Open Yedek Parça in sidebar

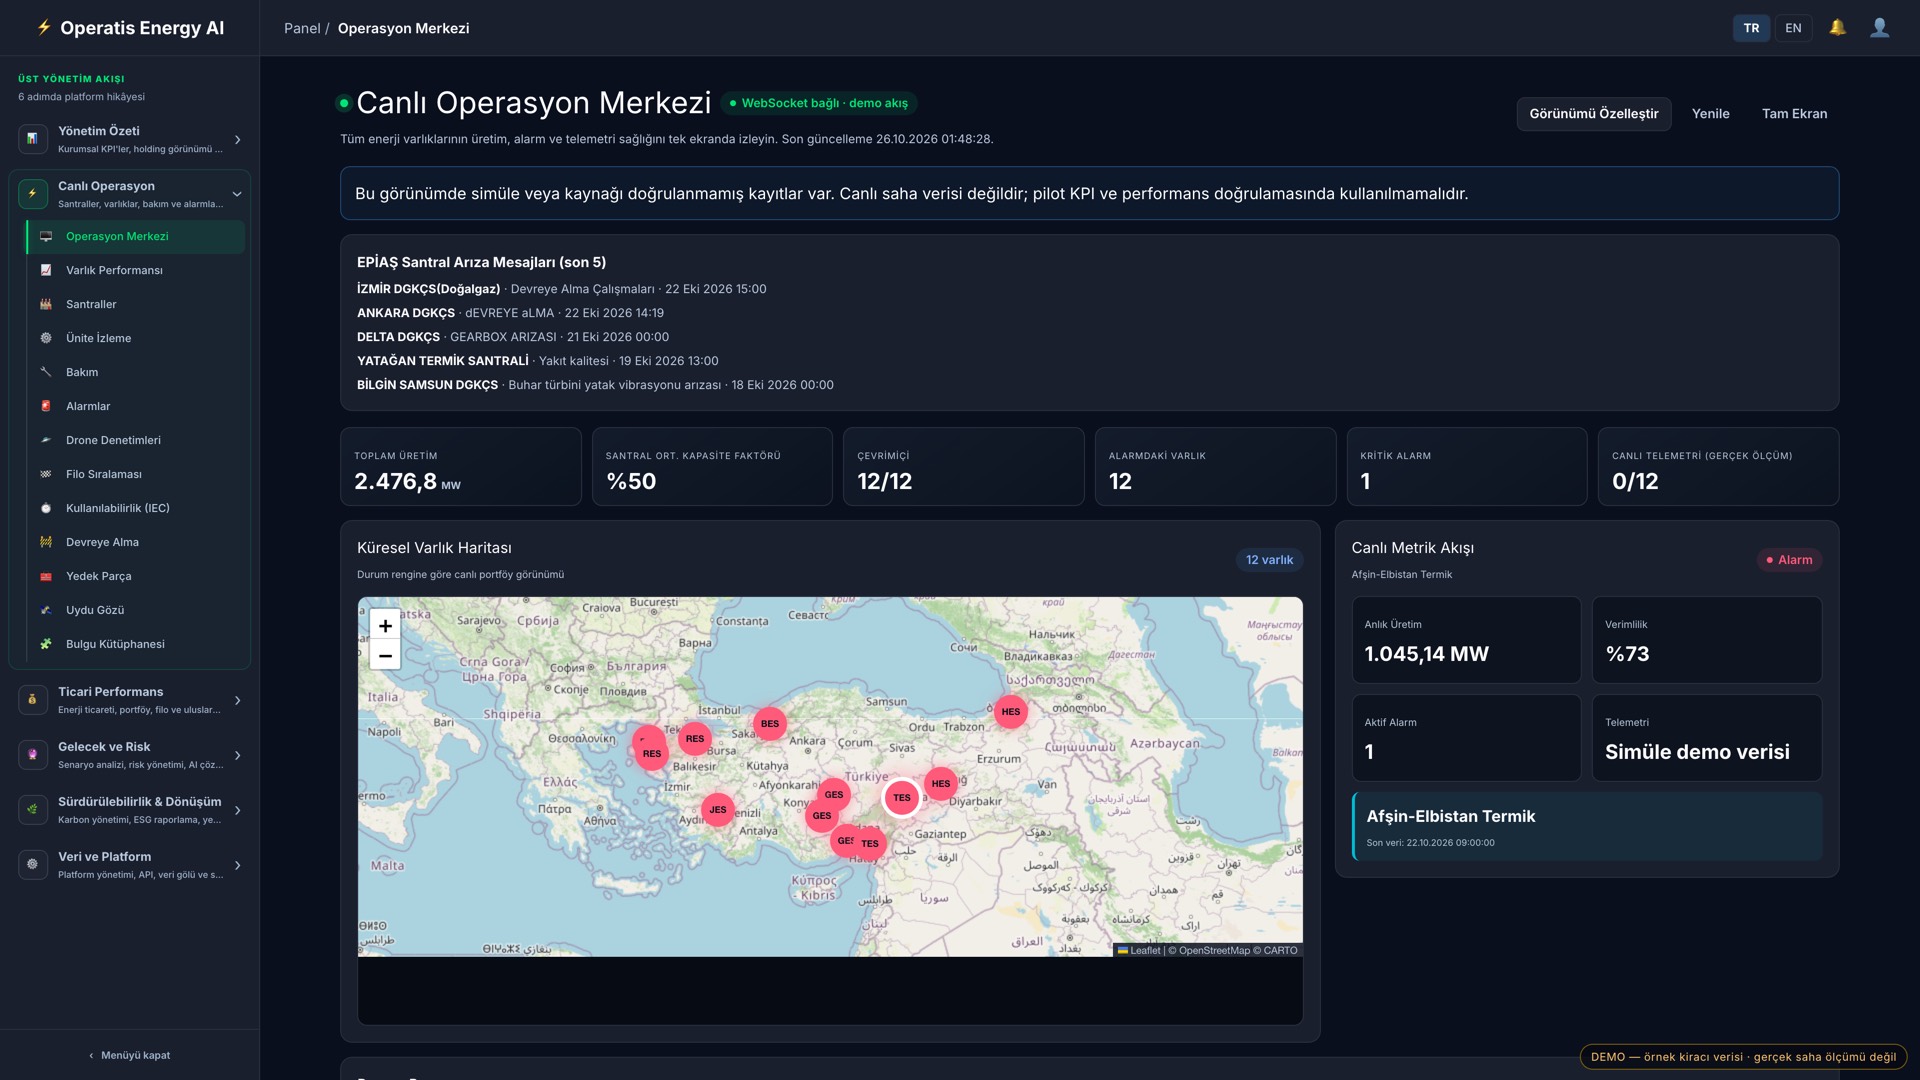coord(136,577)
